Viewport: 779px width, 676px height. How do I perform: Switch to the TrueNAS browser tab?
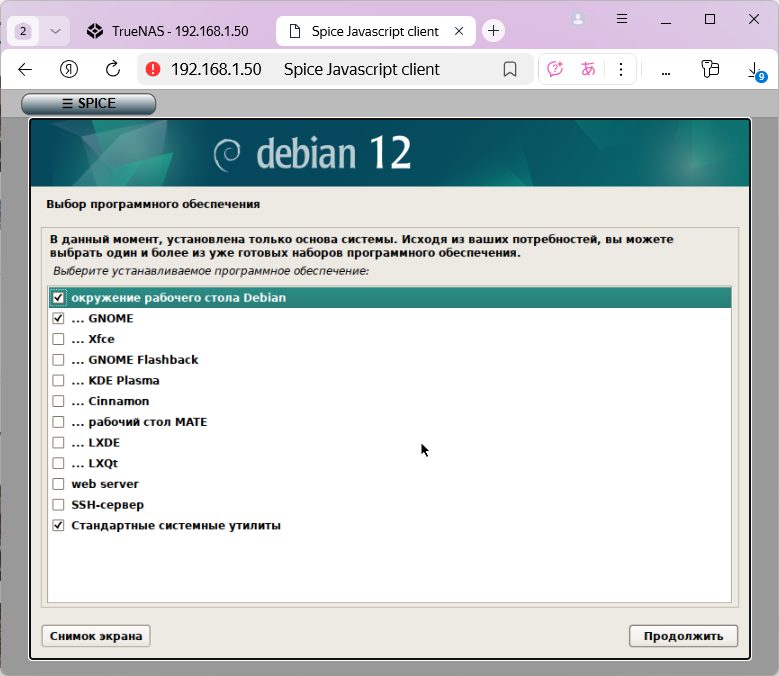pyautogui.click(x=167, y=31)
